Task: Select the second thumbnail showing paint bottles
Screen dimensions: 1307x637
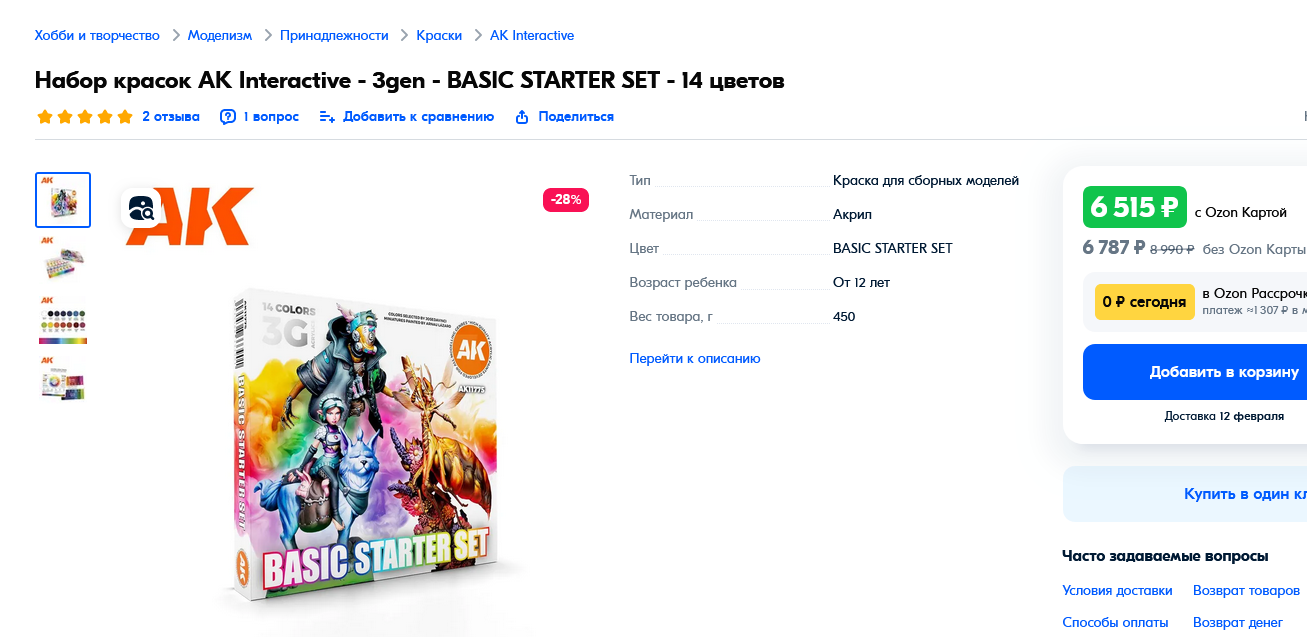Action: (x=63, y=260)
